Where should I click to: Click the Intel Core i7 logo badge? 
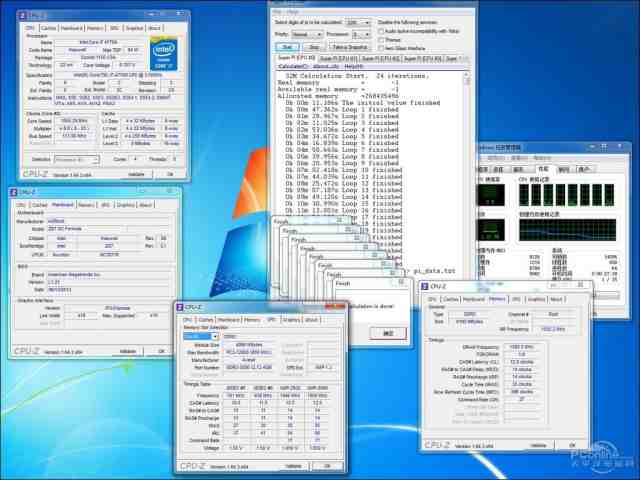(163, 54)
